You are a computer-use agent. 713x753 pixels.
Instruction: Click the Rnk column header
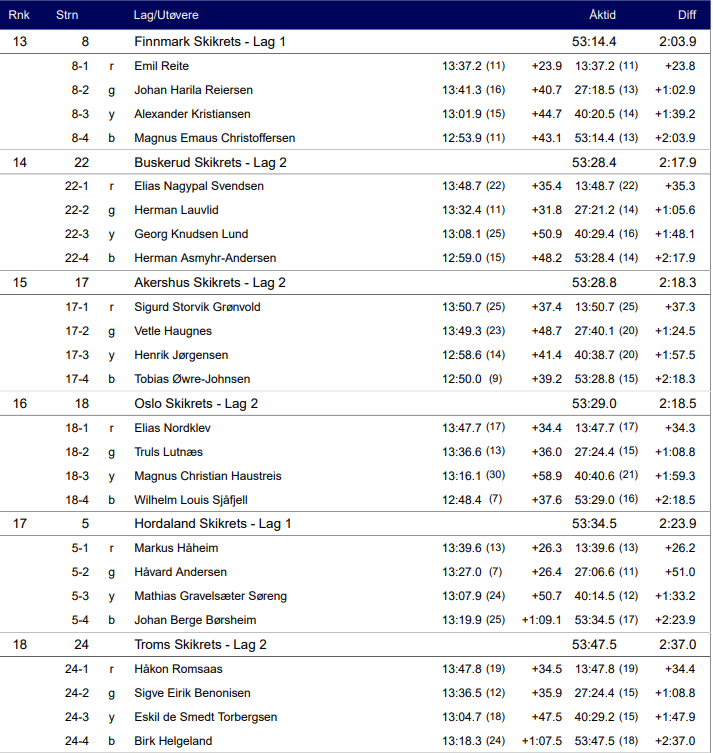19,16
